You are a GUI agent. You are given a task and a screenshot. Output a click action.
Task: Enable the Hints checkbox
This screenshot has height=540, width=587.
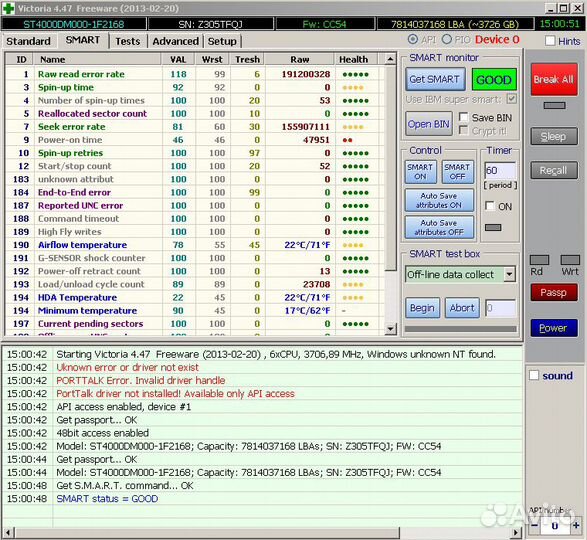(x=550, y=41)
